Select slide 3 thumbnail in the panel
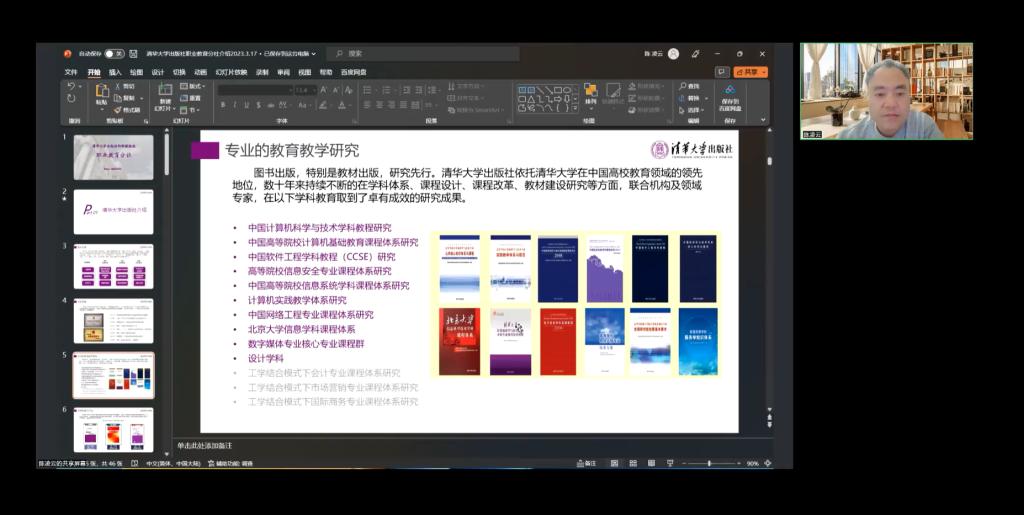The image size is (1024, 515). (x=113, y=266)
